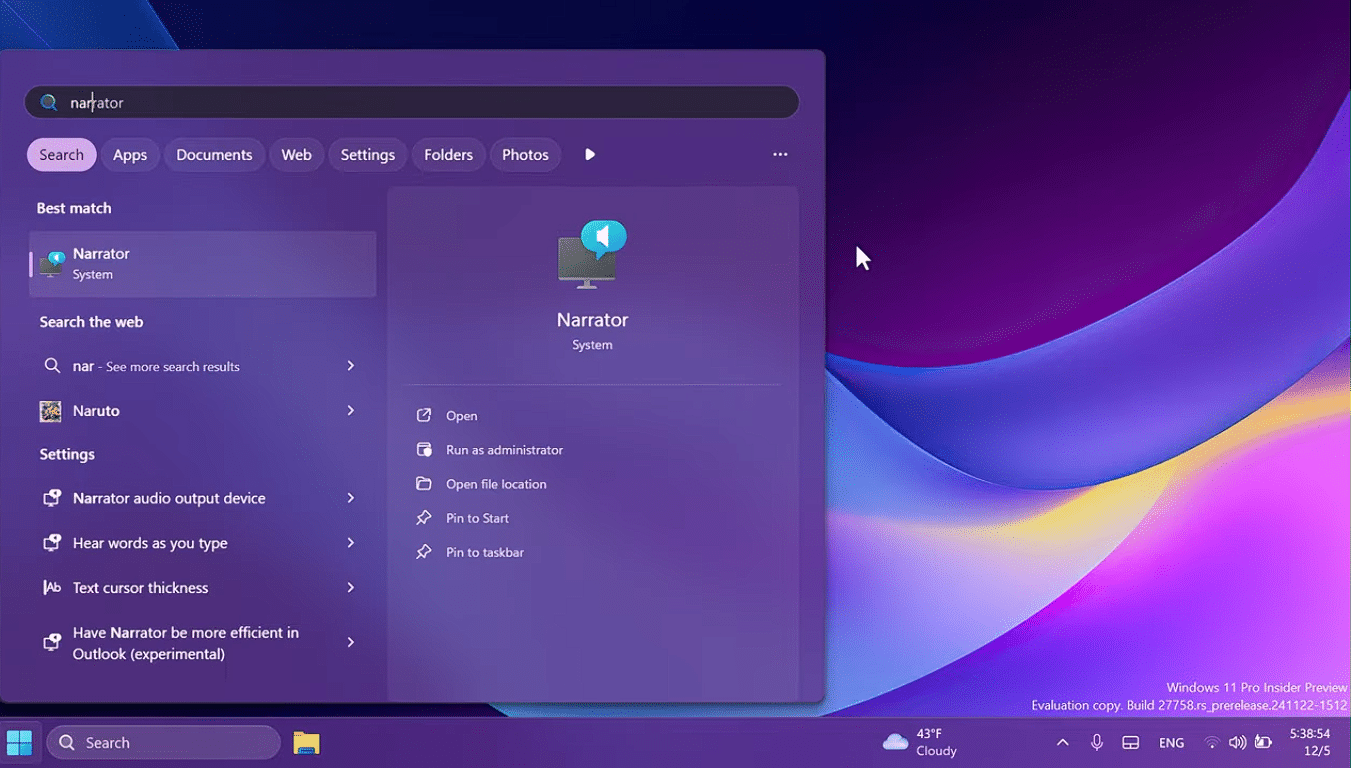Expand the Hear words as you type chevron
The width and height of the screenshot is (1351, 768).
pos(351,543)
